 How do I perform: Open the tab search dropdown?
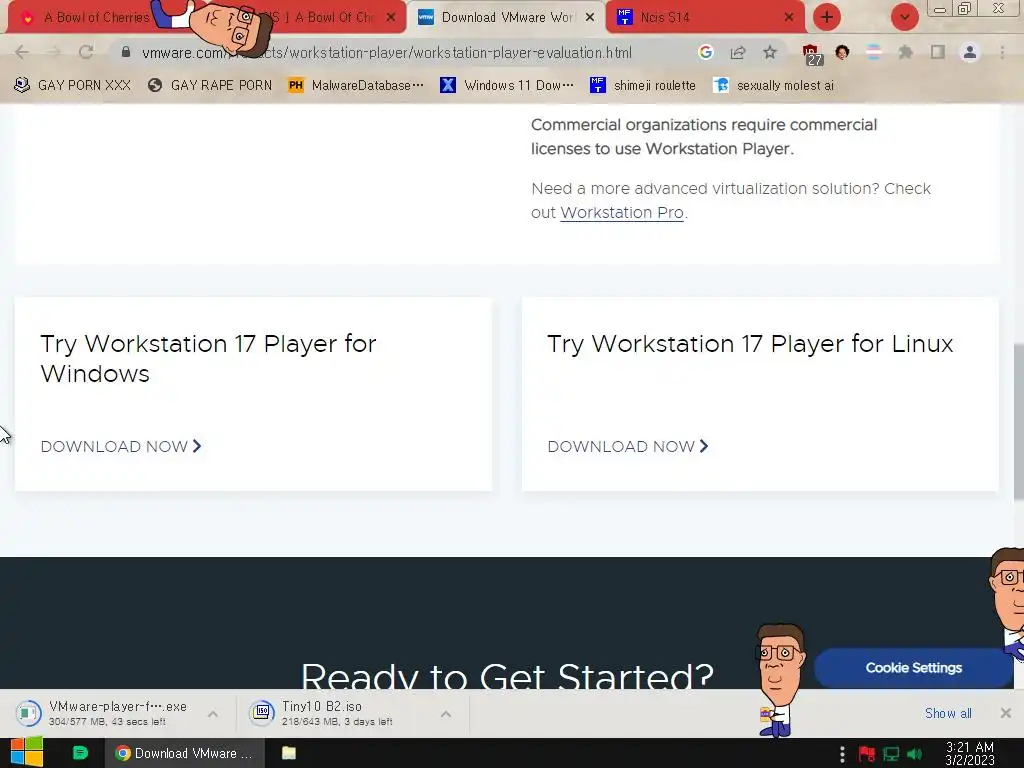pyautogui.click(x=904, y=17)
